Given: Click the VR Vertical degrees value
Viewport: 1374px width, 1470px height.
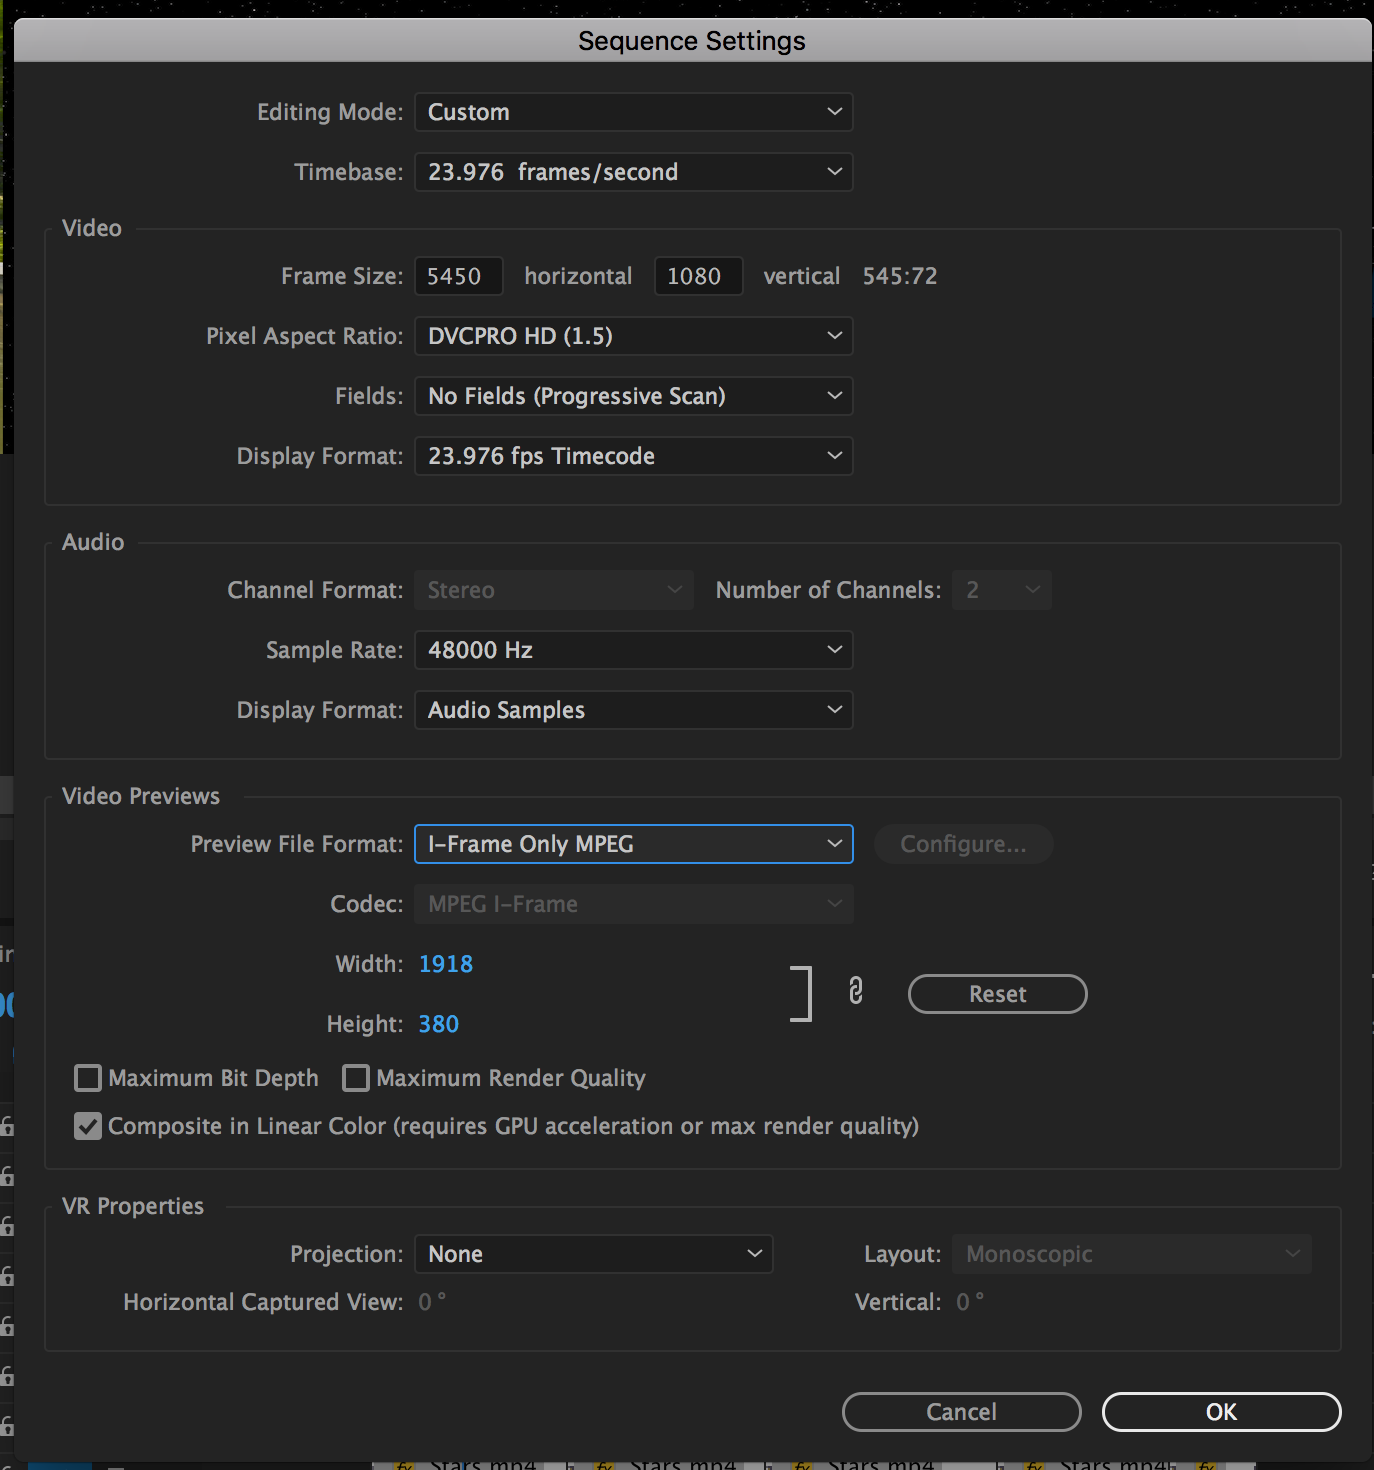Looking at the screenshot, I should (970, 1302).
